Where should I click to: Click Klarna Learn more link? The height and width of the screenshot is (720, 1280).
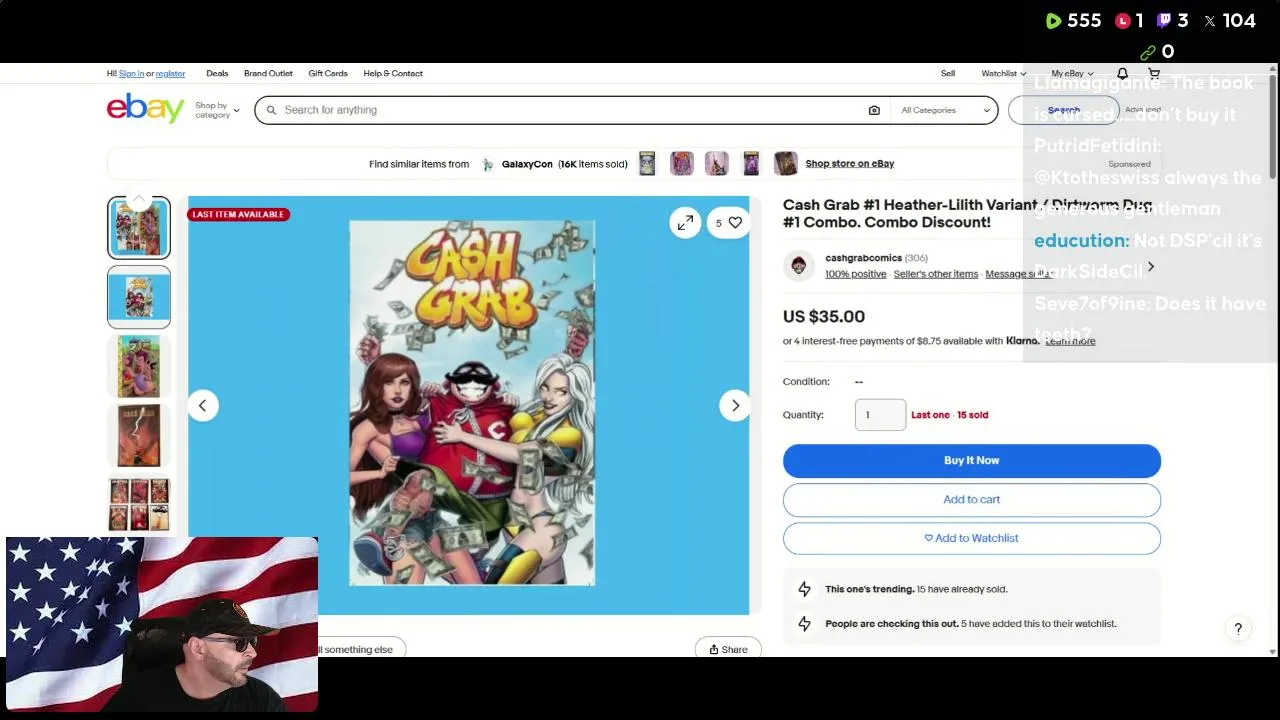tap(1070, 341)
